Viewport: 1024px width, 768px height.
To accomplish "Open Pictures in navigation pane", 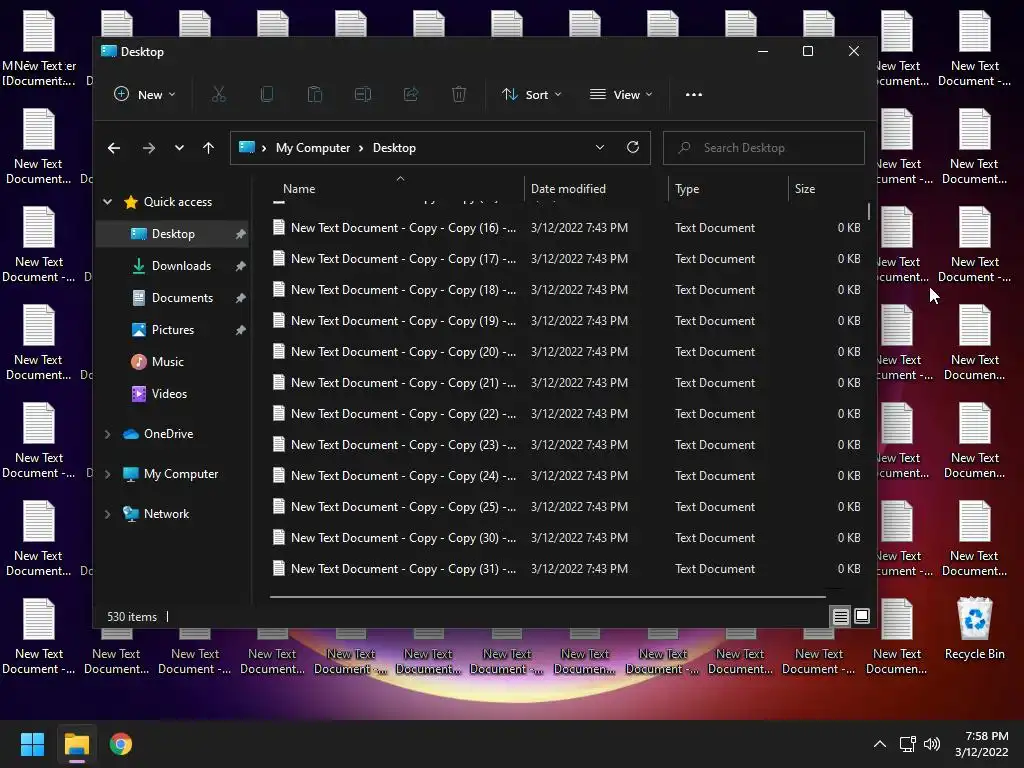I will 172,330.
